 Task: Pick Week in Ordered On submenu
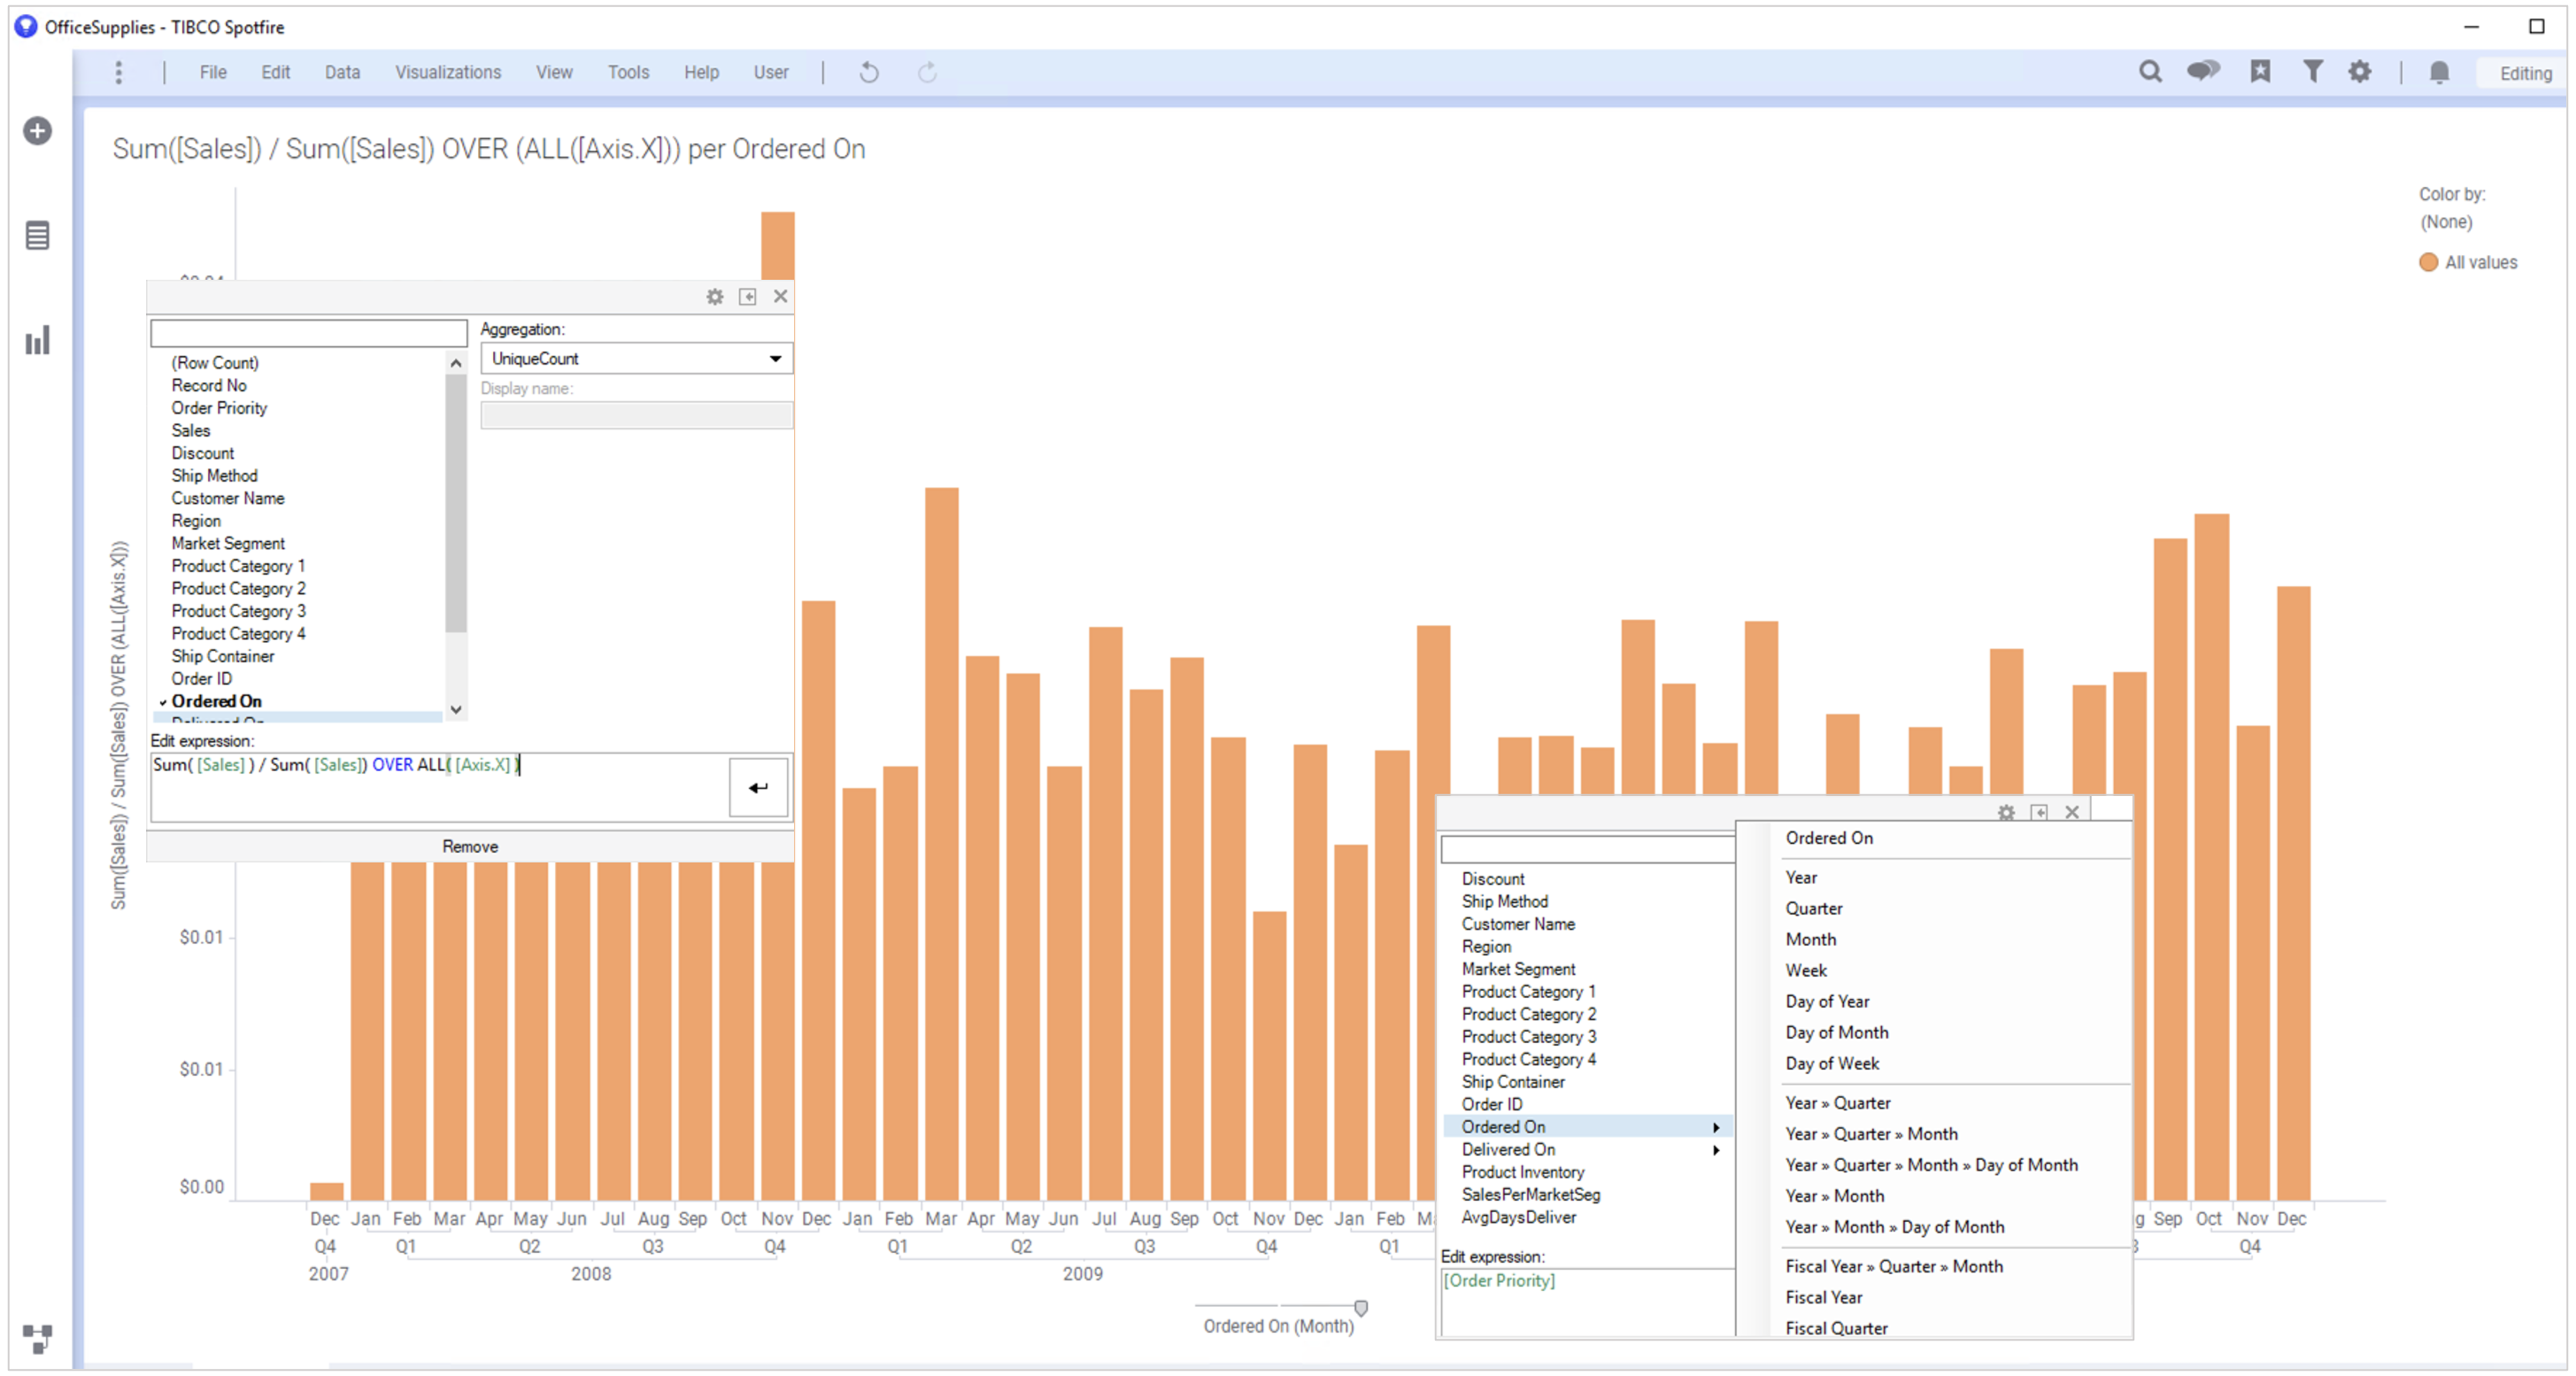tap(1806, 971)
